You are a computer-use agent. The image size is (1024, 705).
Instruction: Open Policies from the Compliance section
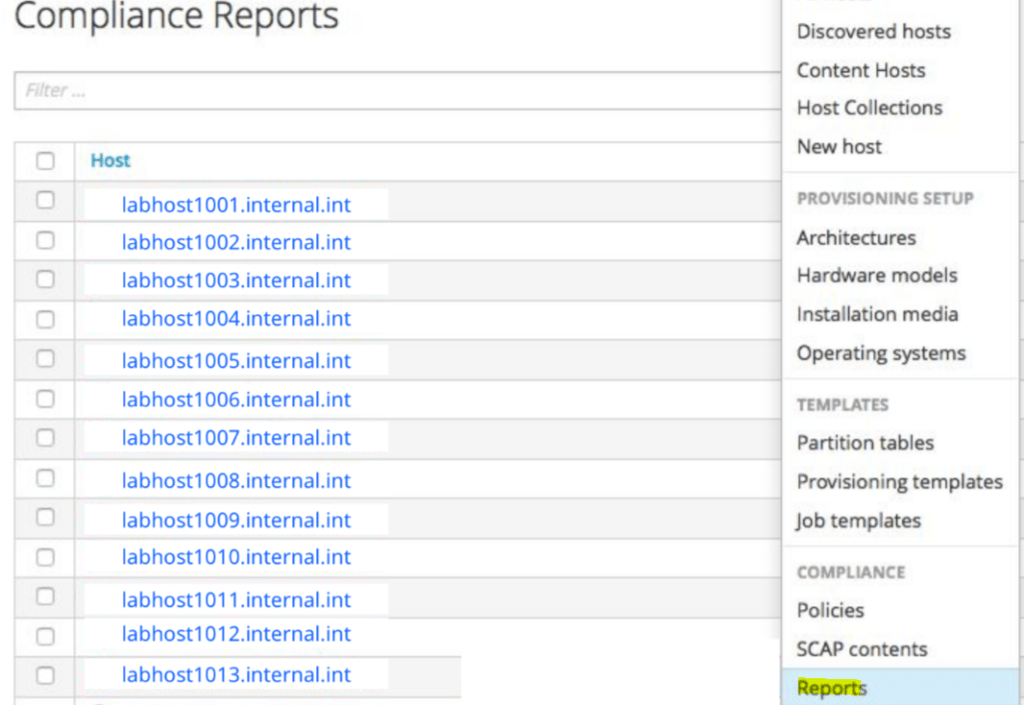pos(830,610)
